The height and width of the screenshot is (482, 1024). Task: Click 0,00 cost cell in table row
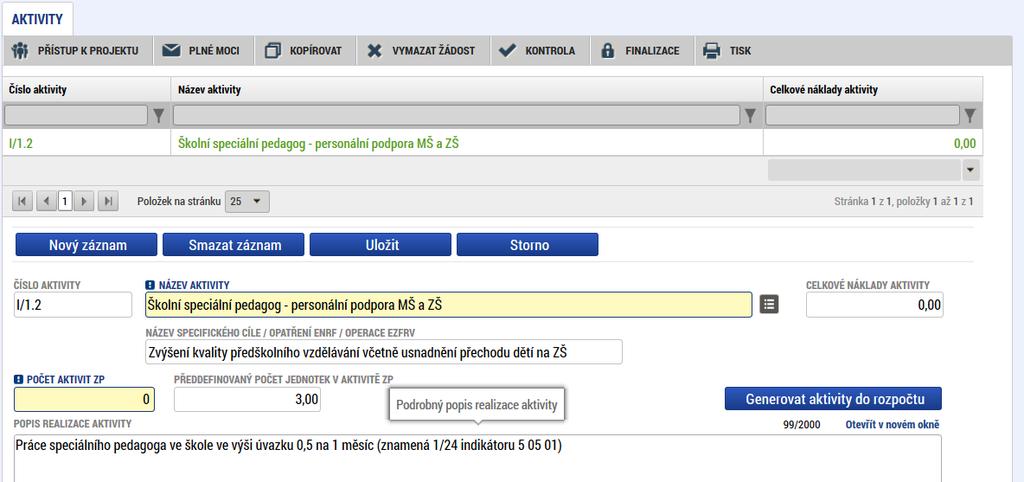[x=872, y=143]
